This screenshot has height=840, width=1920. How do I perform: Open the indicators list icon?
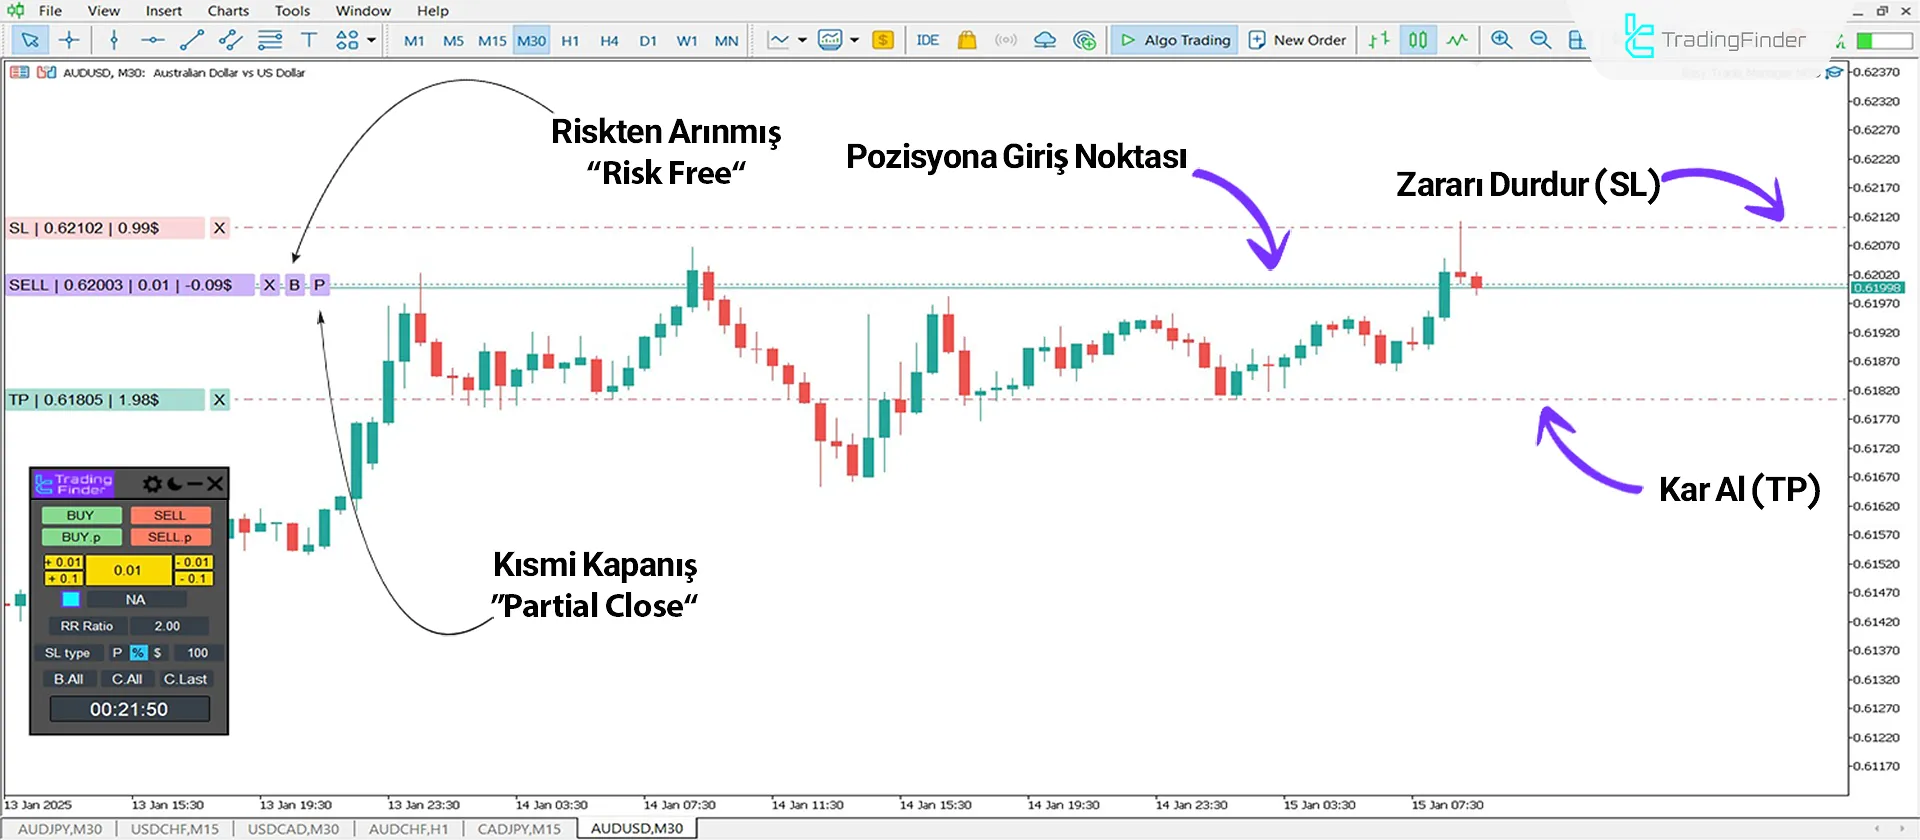click(x=830, y=40)
